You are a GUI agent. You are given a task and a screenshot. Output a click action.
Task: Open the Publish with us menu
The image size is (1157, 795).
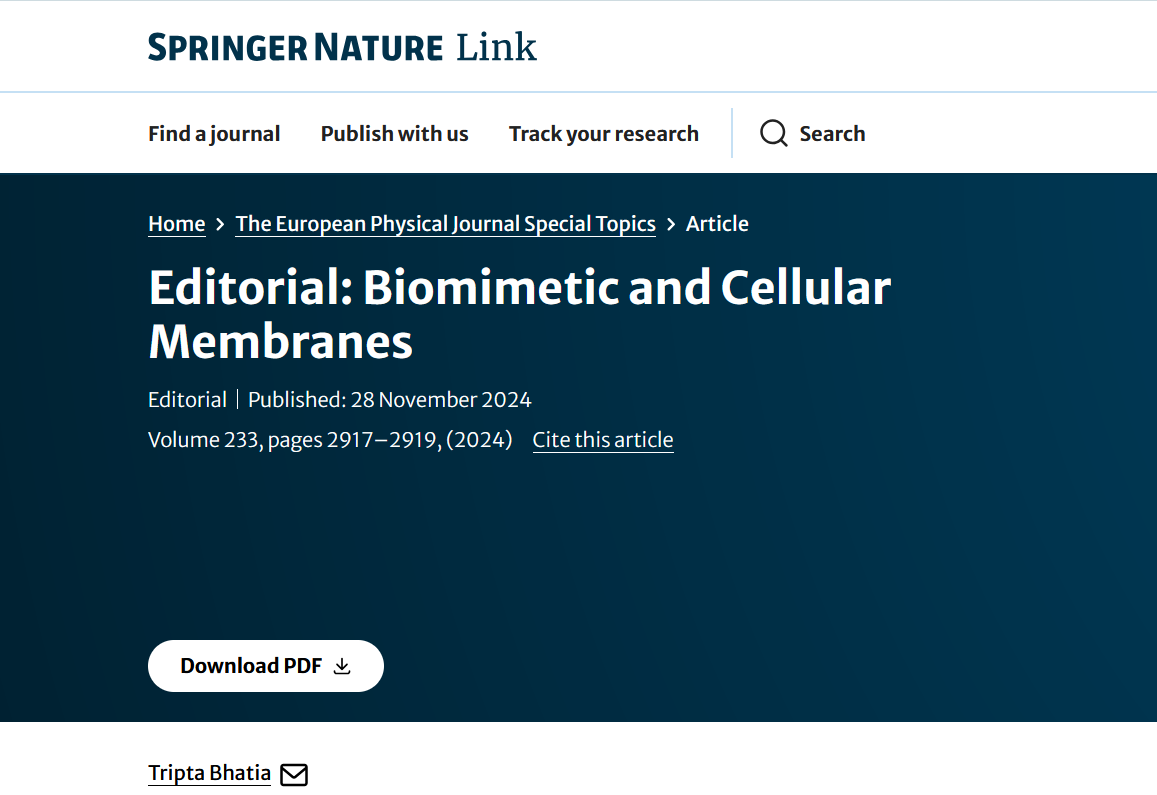click(x=395, y=134)
